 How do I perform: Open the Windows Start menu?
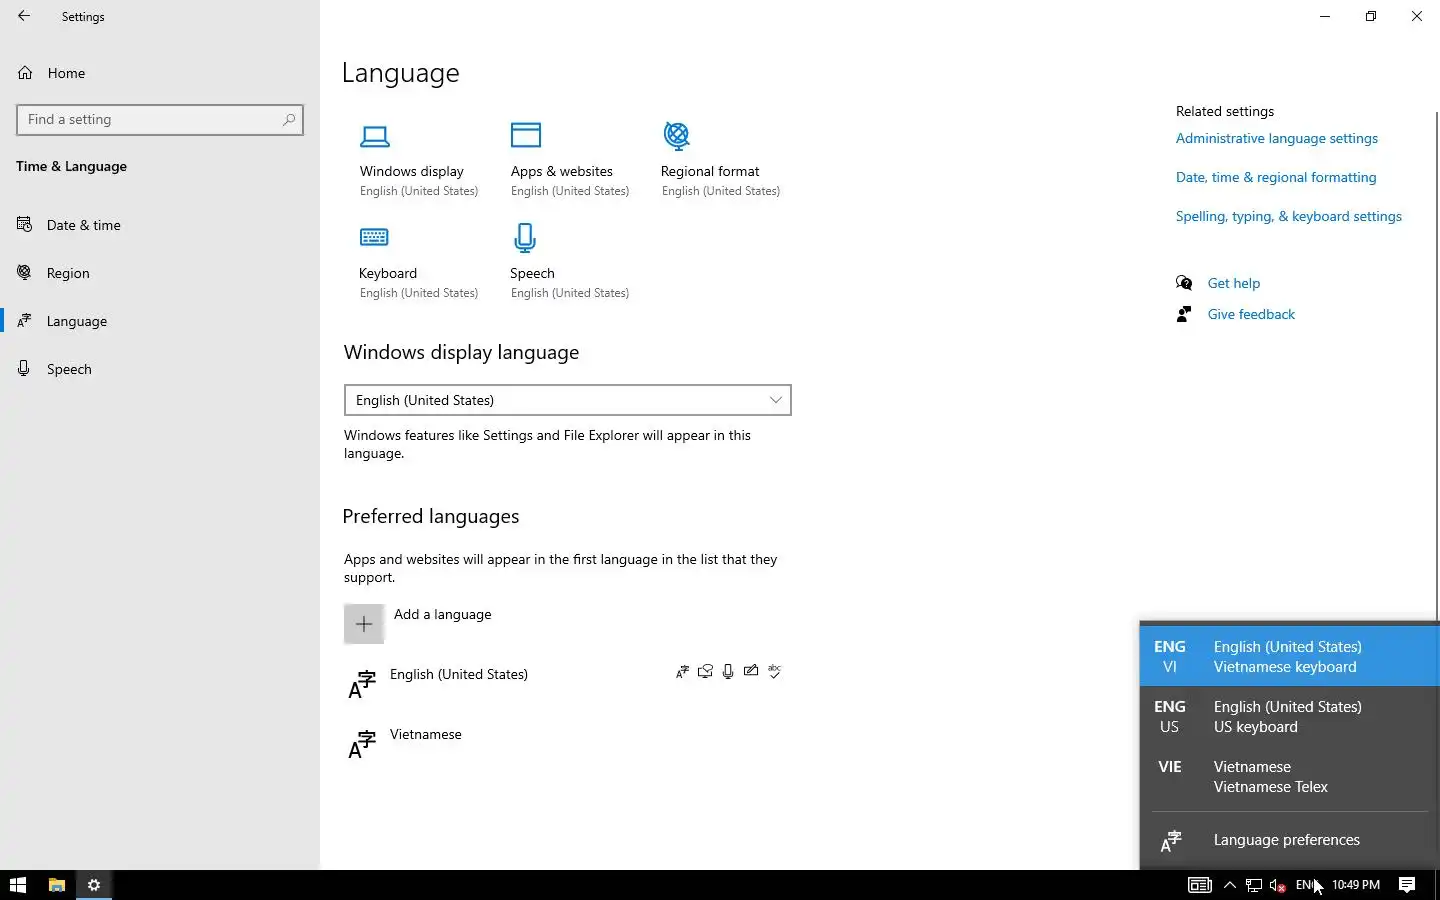coord(17,885)
